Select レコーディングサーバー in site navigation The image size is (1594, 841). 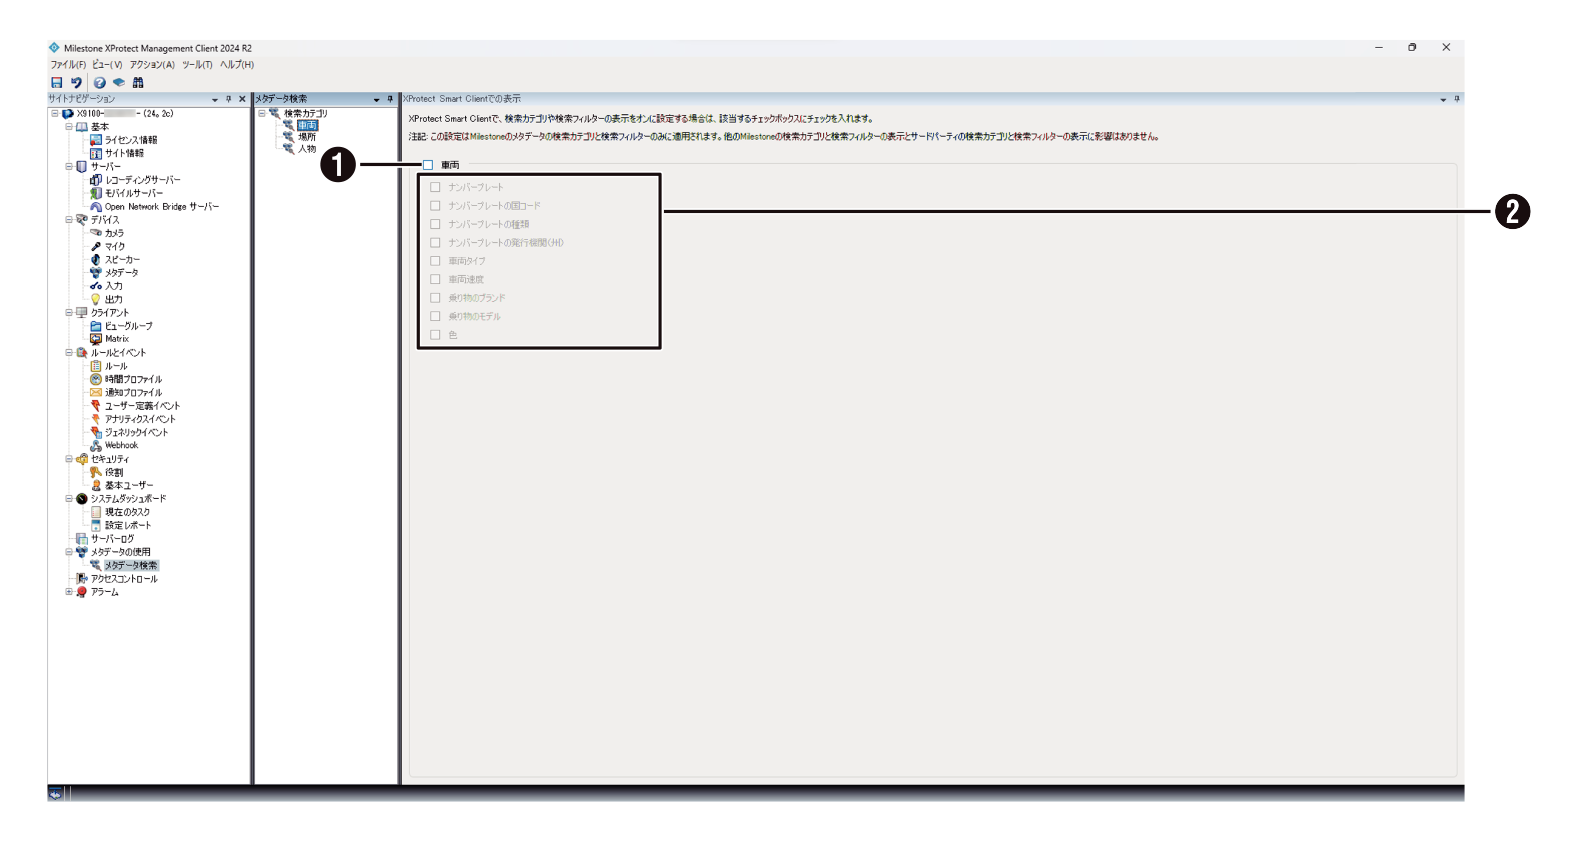click(142, 180)
